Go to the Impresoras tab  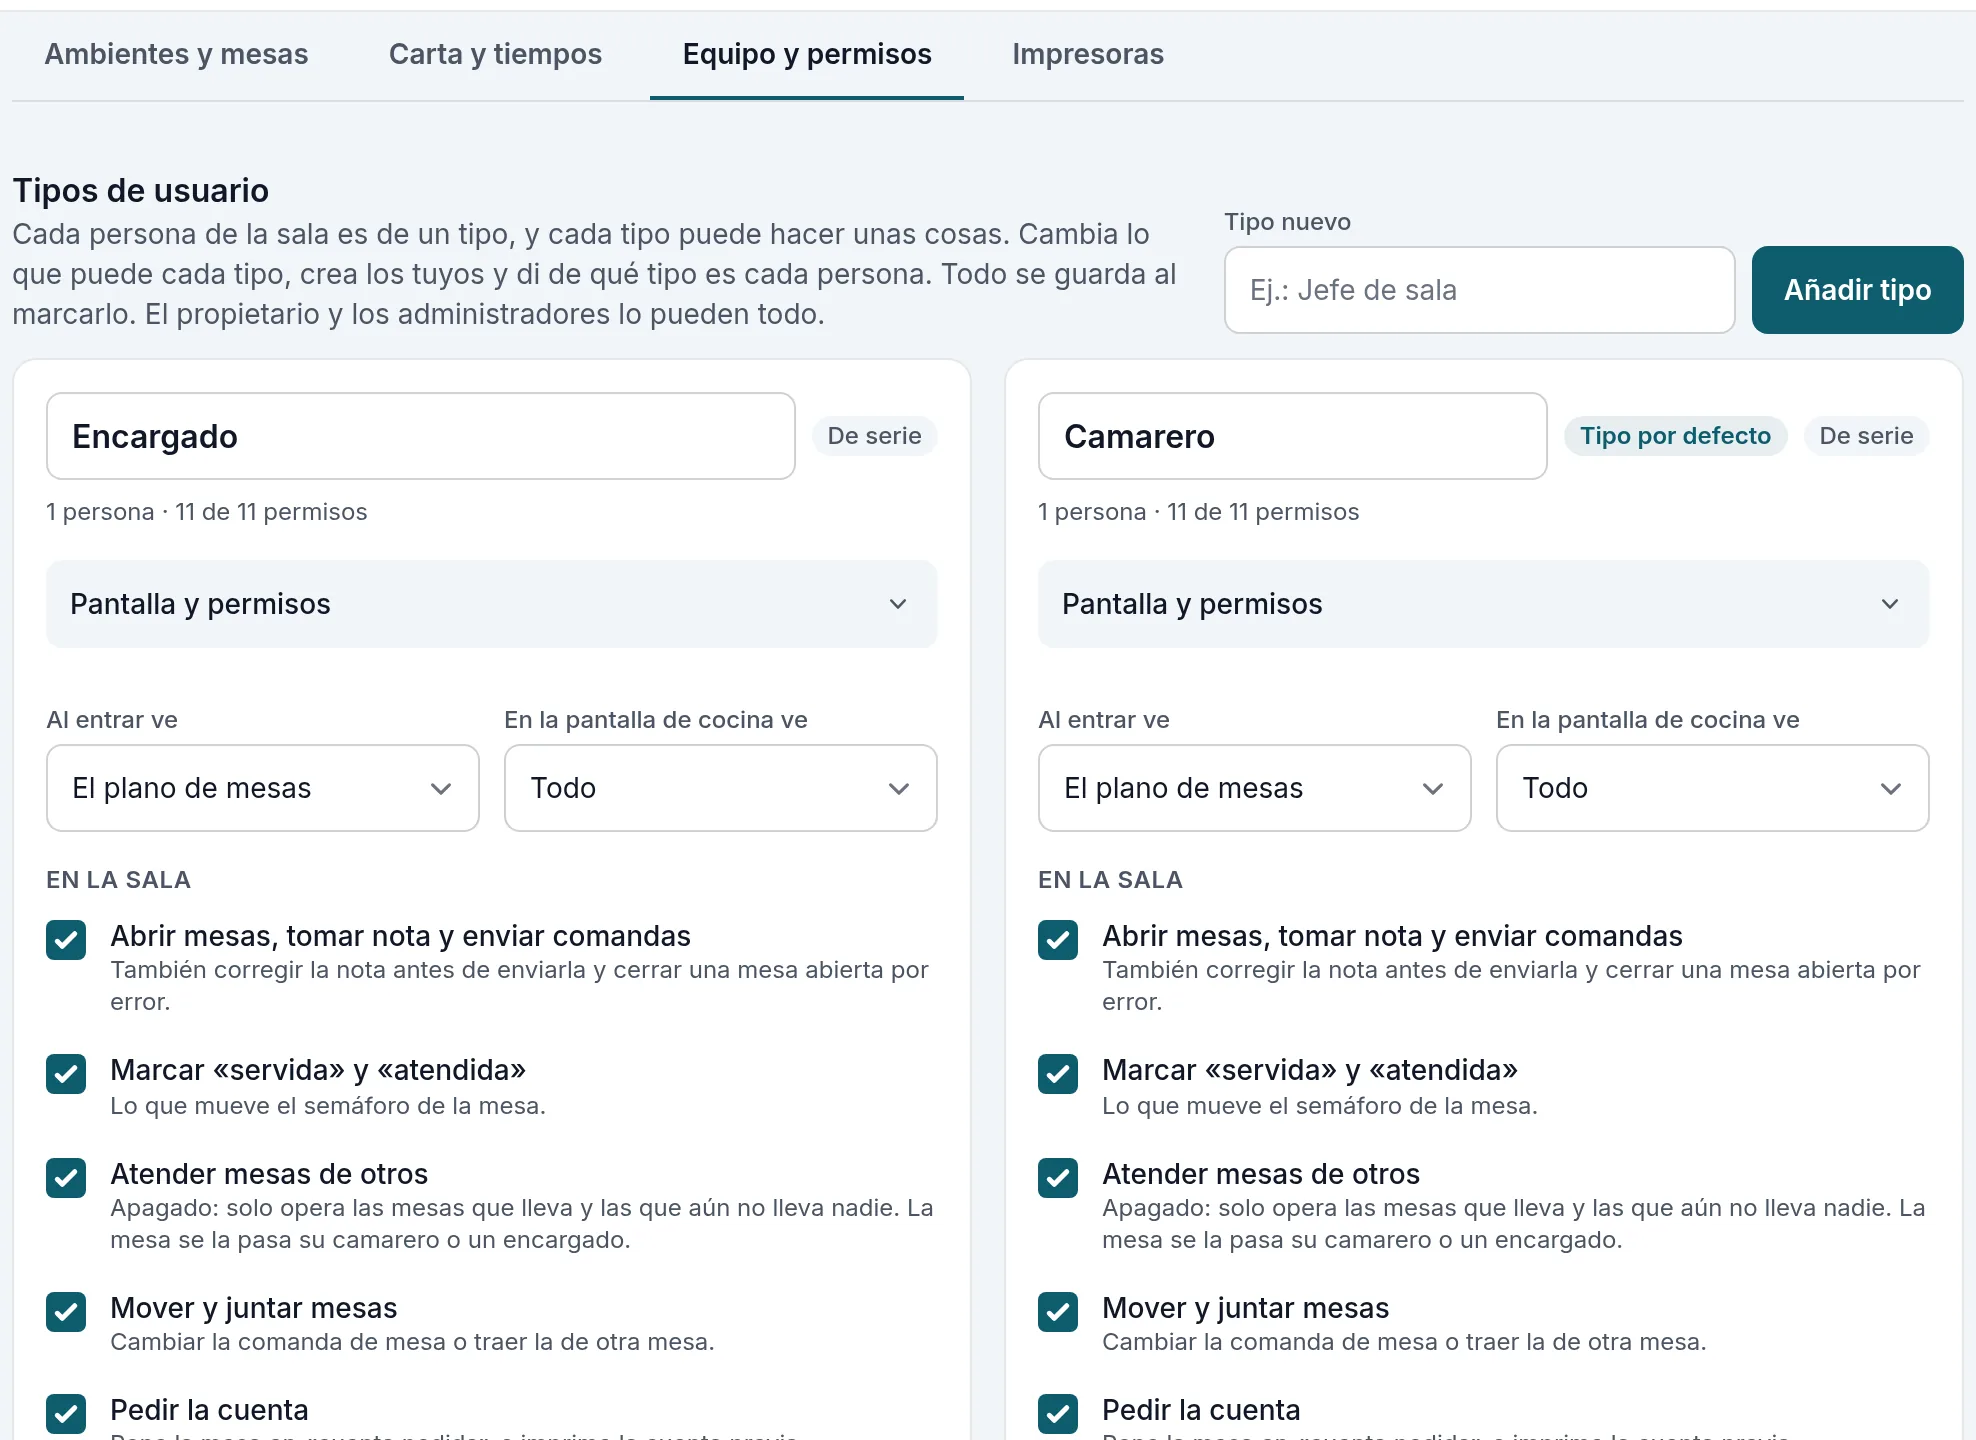coord(1088,54)
